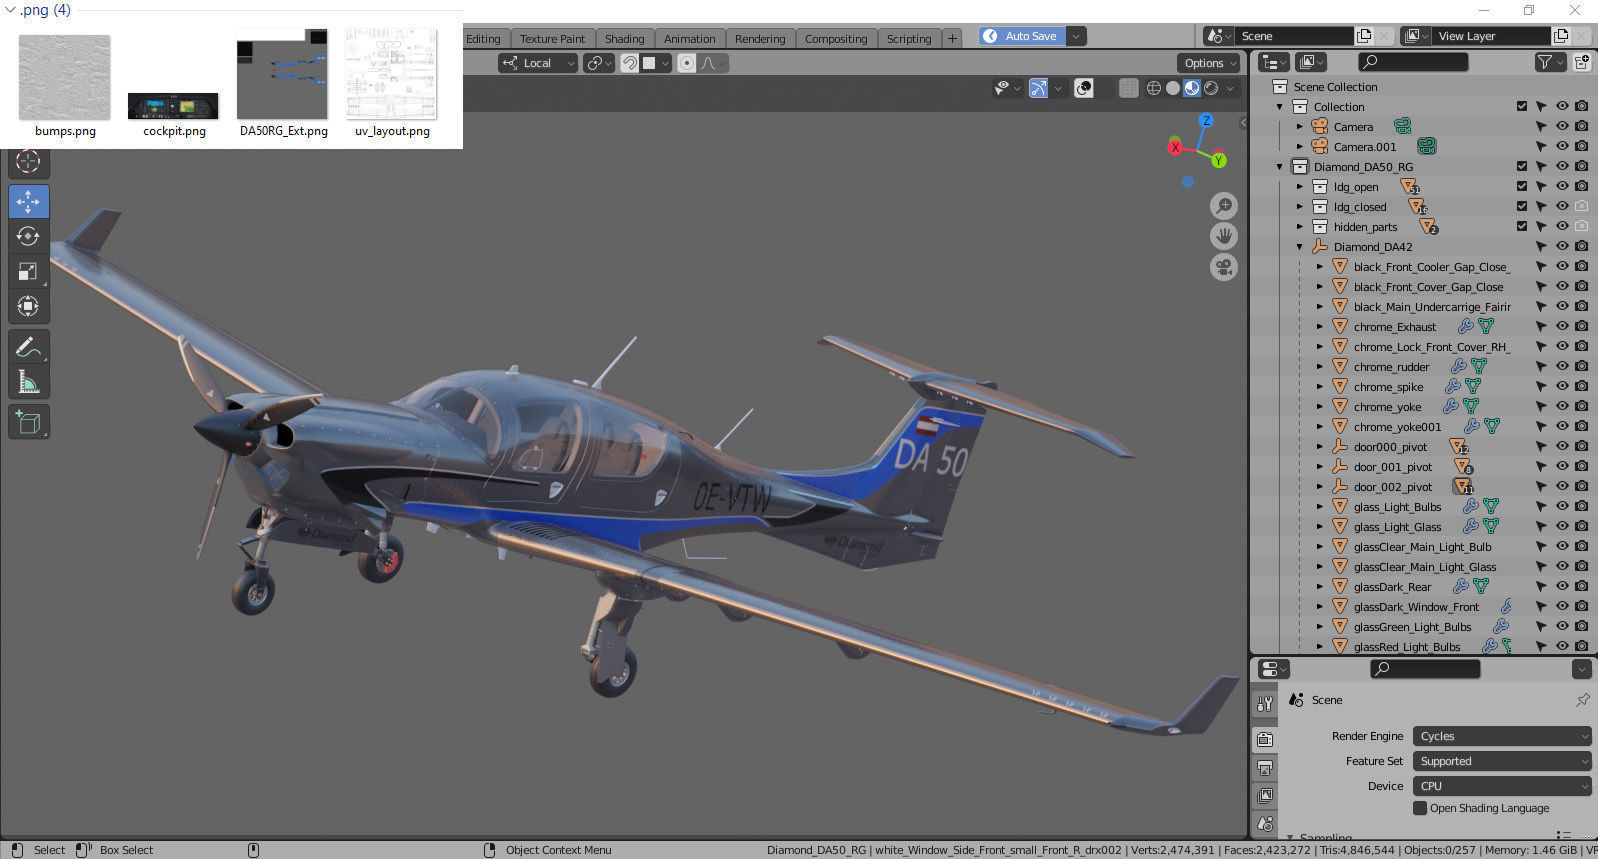Open the Scene properties tab icon
The image size is (1598, 859).
pos(1265,824)
